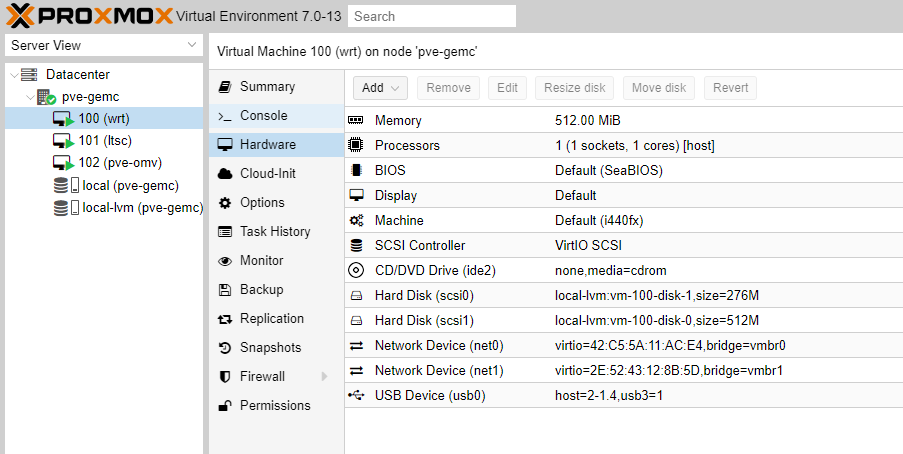Click the USB Device icon
Image resolution: width=903 pixels, height=454 pixels.
(356, 395)
